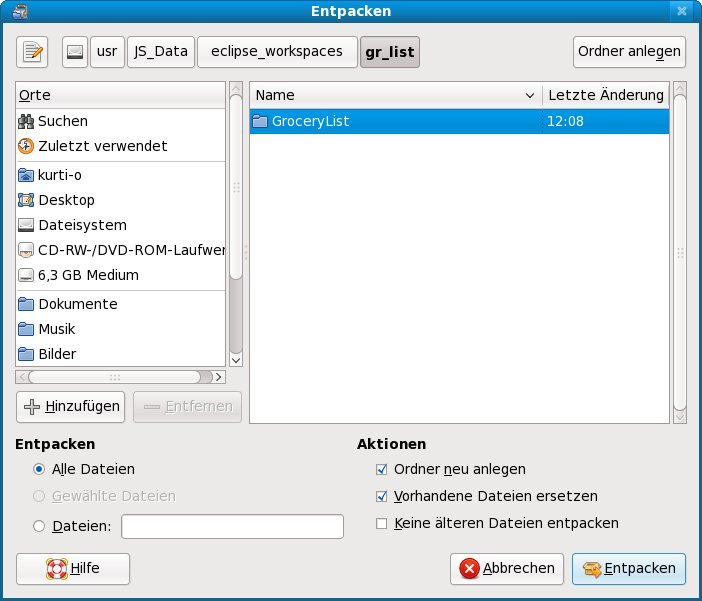Click inside the Dateien text field
Viewport: 702px width, 601px height.
pyautogui.click(x=232, y=527)
